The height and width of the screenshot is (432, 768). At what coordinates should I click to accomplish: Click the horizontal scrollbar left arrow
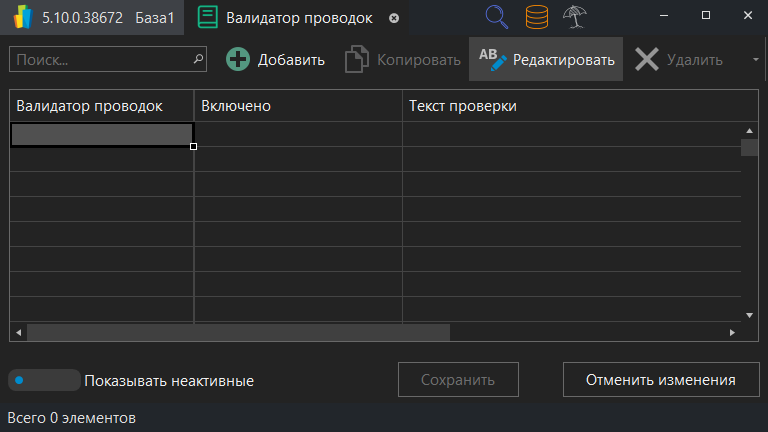point(19,333)
